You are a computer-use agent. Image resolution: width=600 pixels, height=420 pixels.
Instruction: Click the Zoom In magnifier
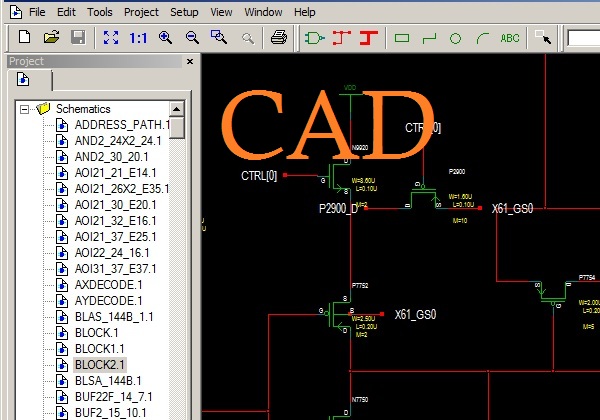(165, 37)
